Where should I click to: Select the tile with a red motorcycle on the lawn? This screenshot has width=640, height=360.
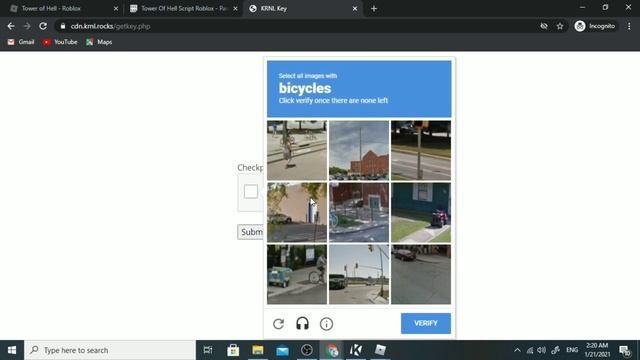421,212
